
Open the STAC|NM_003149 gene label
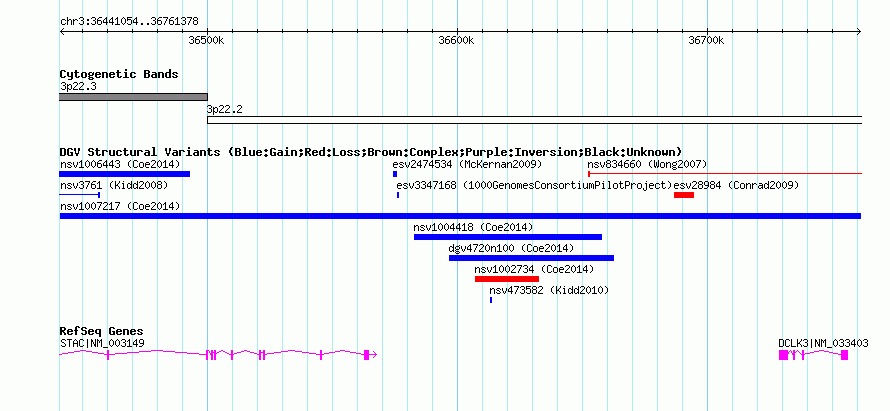coord(102,343)
